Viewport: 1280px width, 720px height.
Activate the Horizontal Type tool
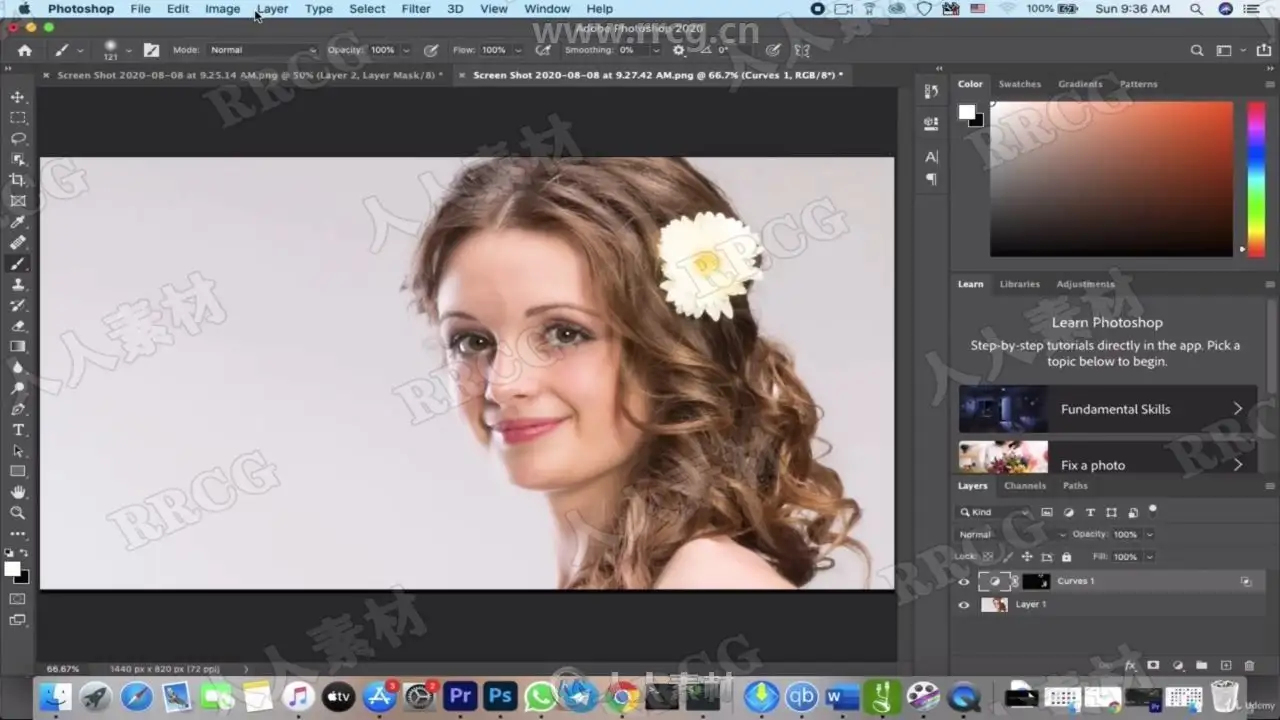(x=18, y=430)
